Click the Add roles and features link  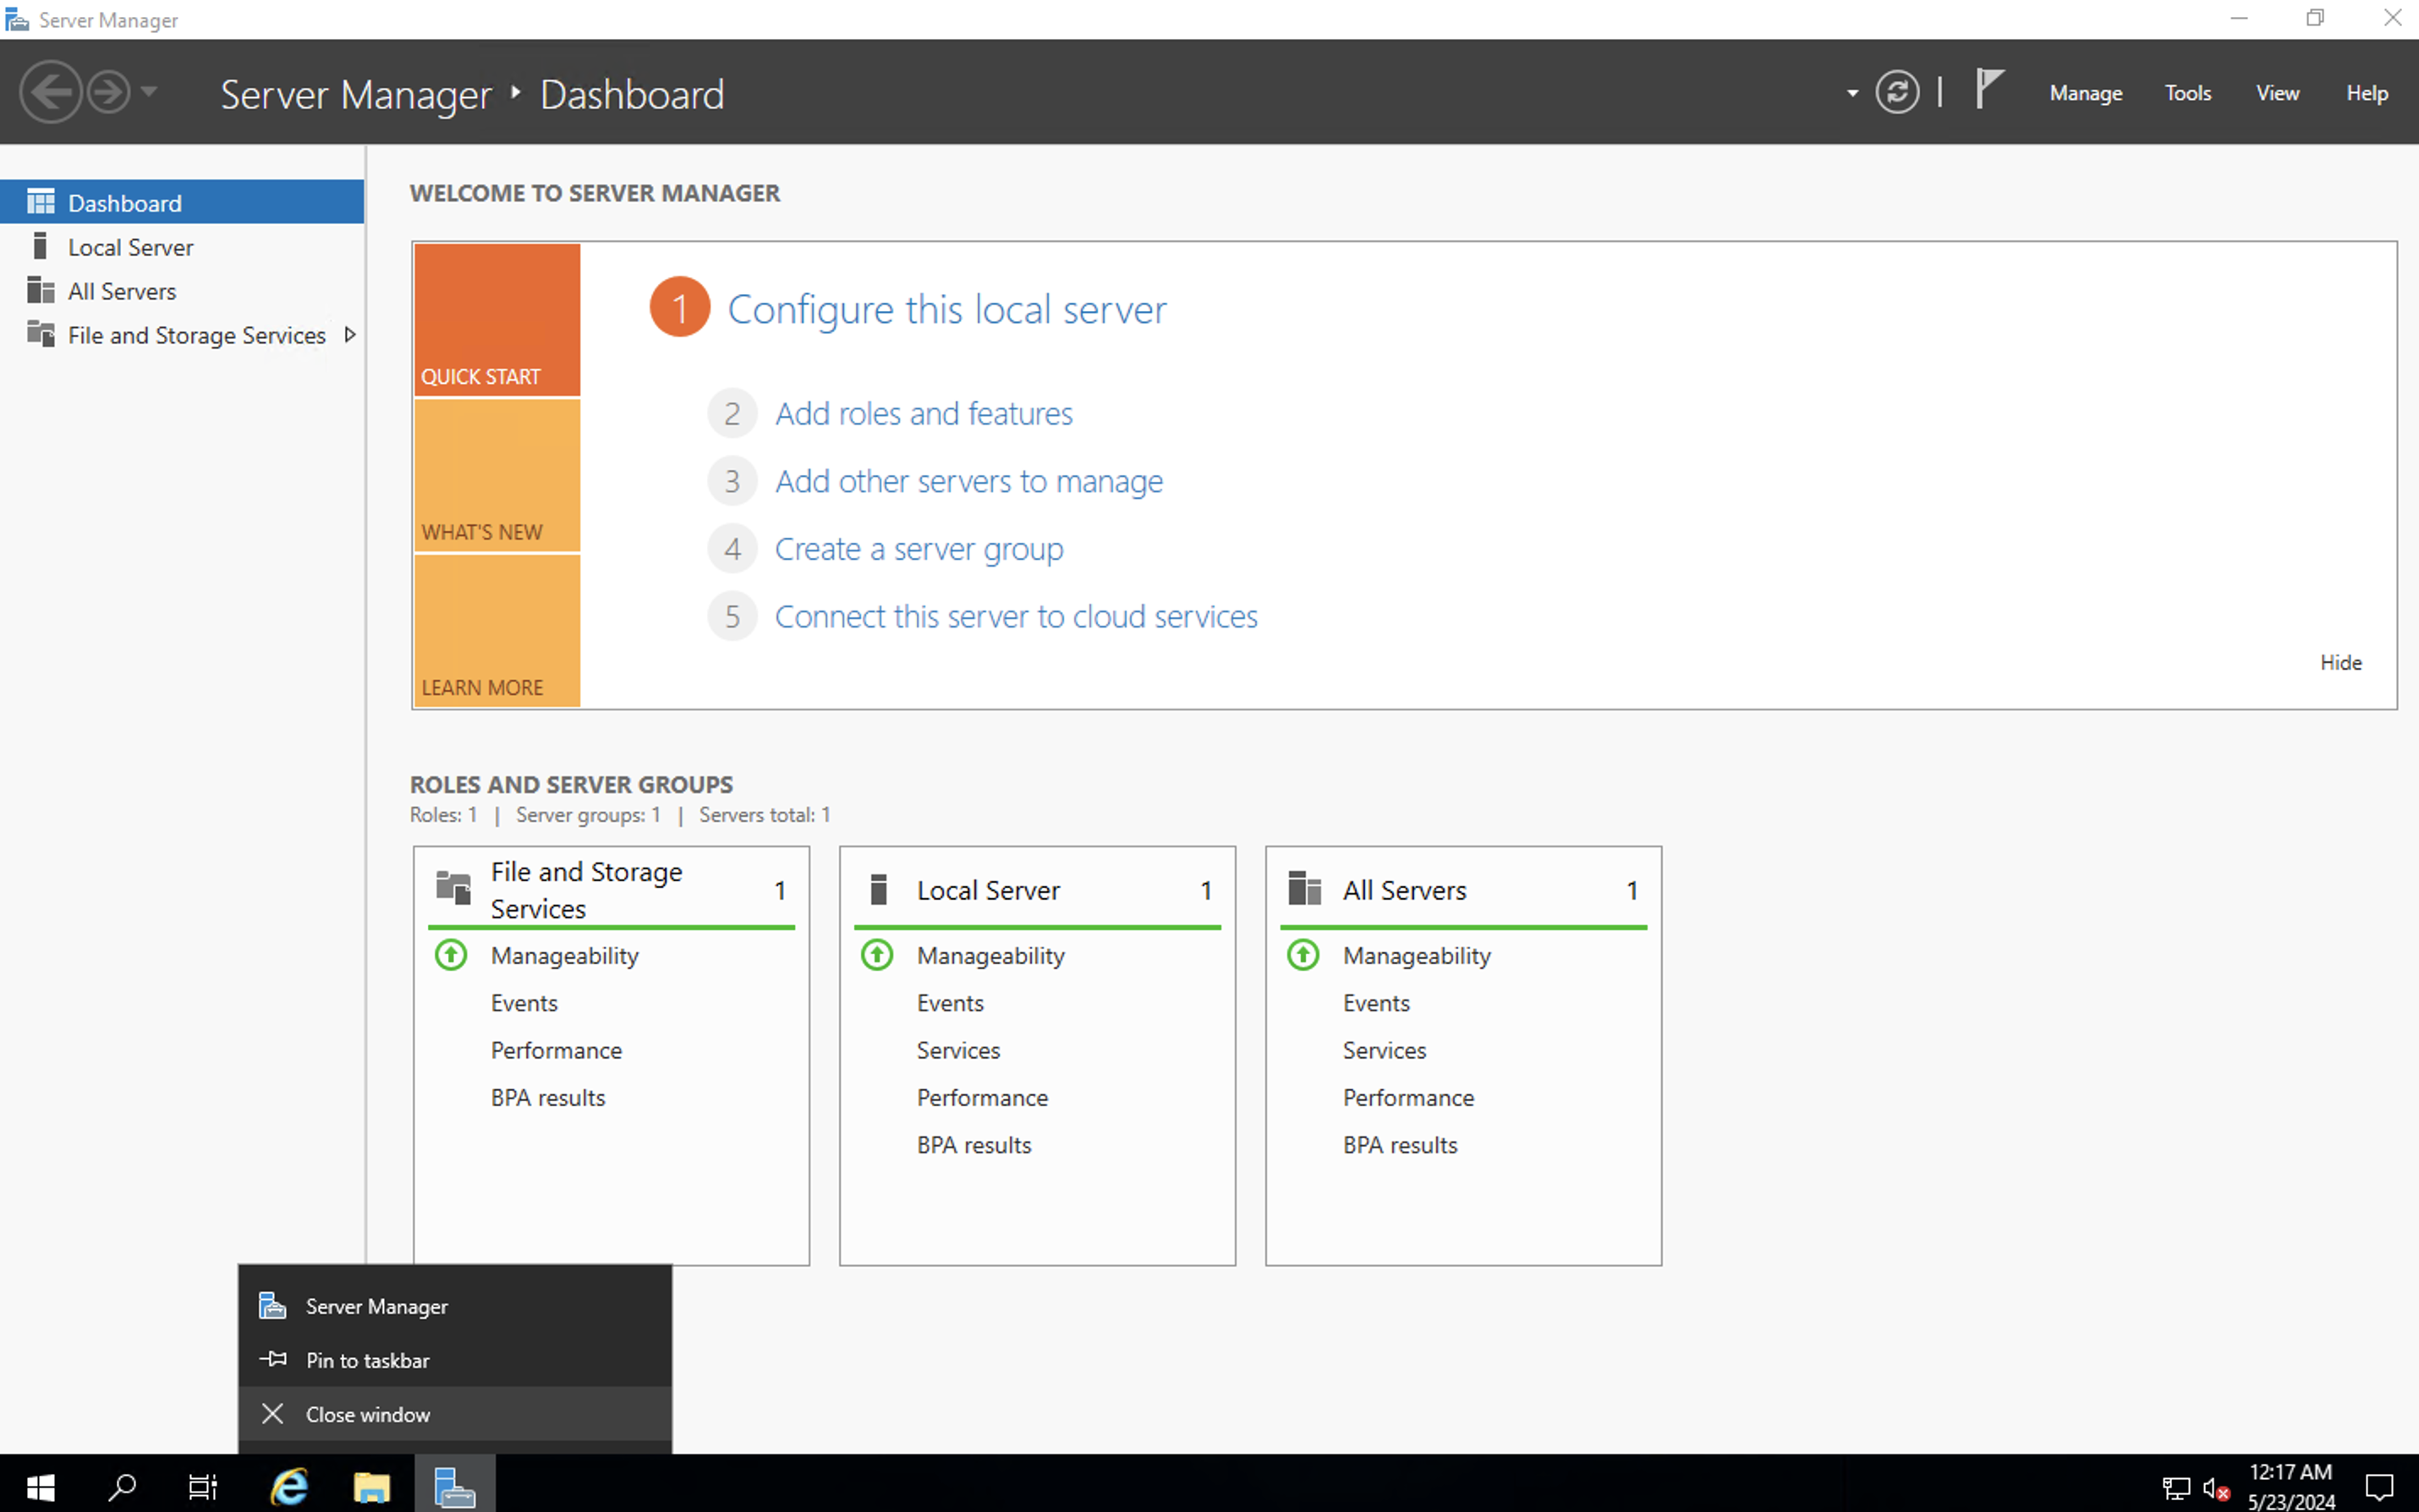tap(923, 413)
